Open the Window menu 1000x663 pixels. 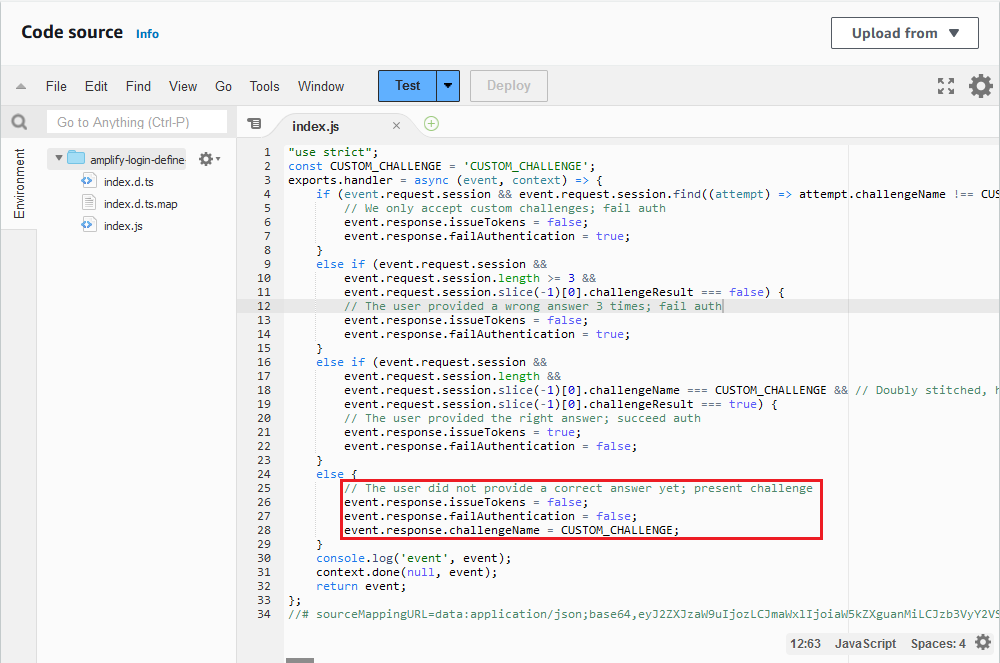pyautogui.click(x=321, y=86)
